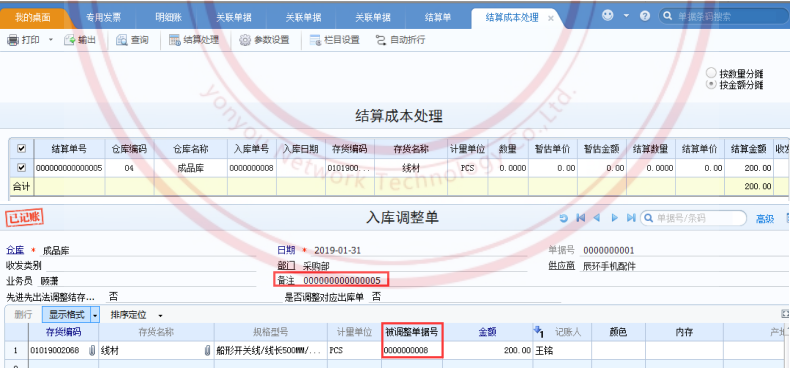Select 按金额分摊 radio option
794x374 pixels.
711,84
